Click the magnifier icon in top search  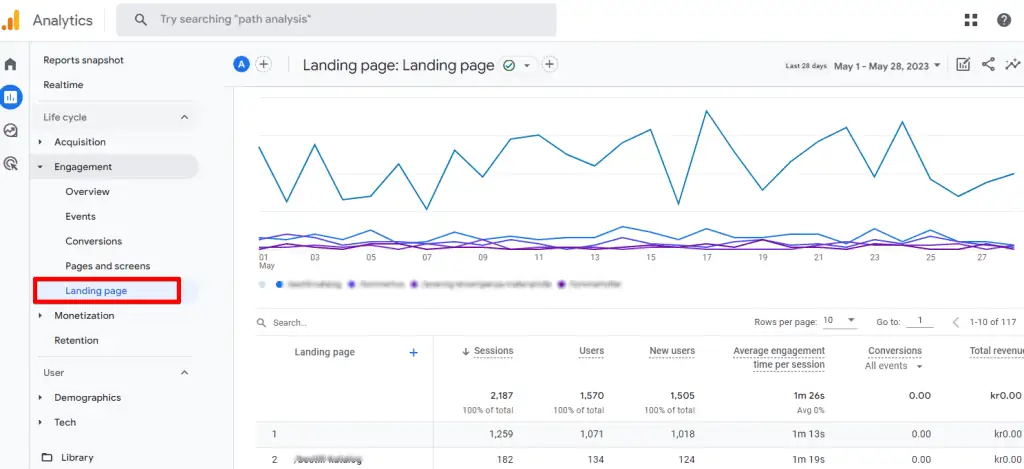[x=140, y=20]
